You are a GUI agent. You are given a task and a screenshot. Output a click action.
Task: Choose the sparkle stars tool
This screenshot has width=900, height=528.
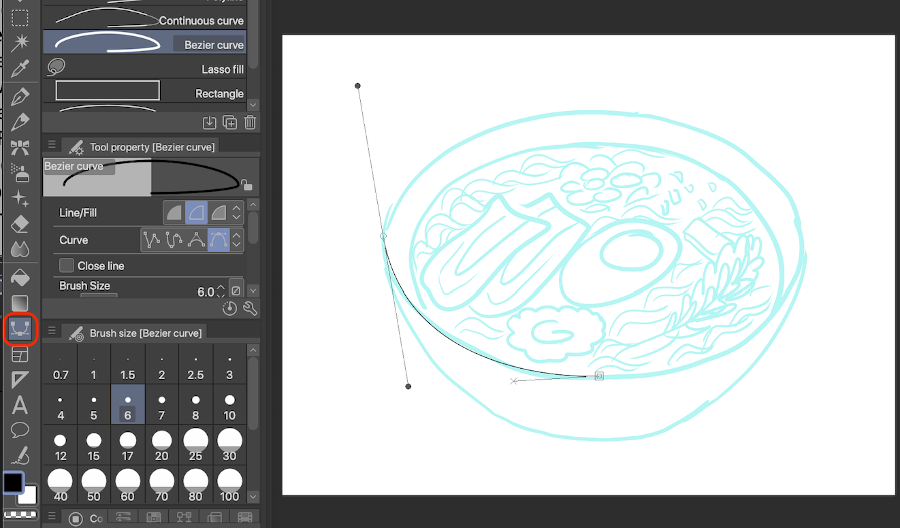20,199
